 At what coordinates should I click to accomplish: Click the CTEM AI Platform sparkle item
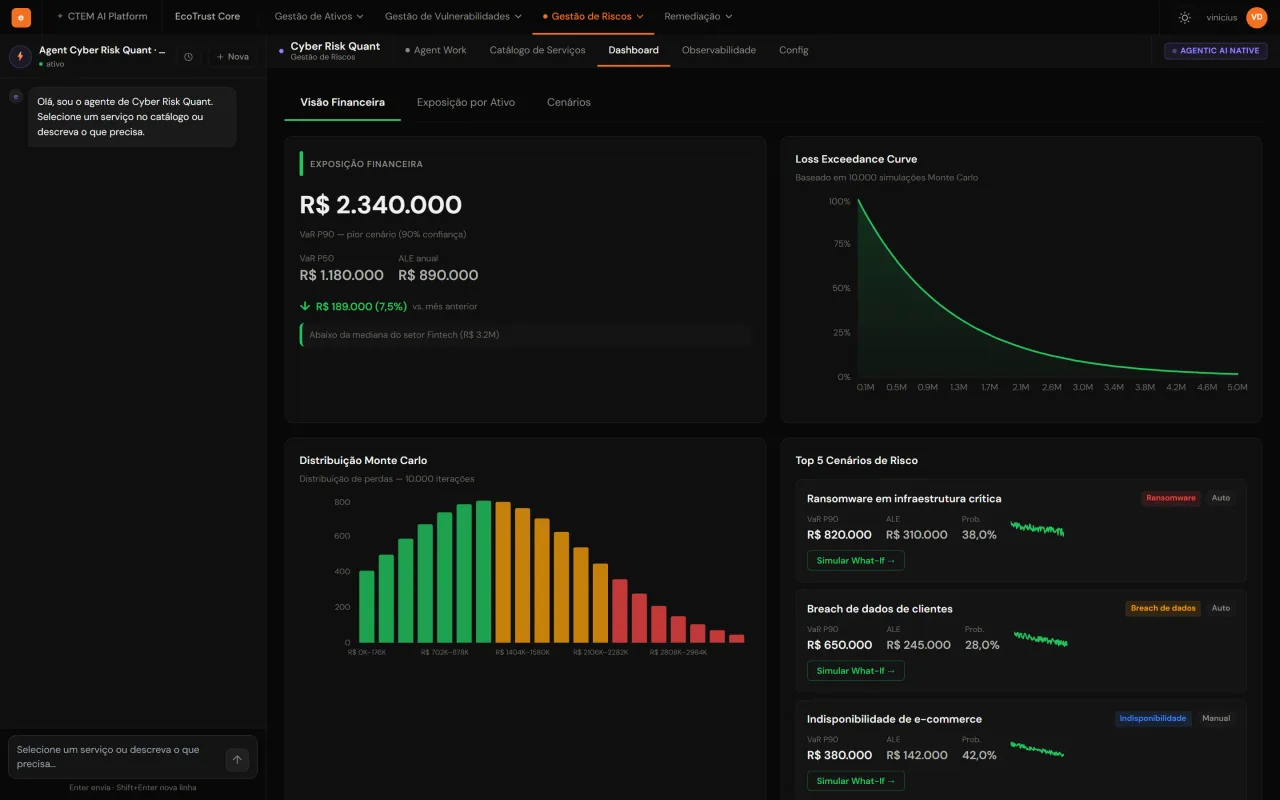point(102,17)
